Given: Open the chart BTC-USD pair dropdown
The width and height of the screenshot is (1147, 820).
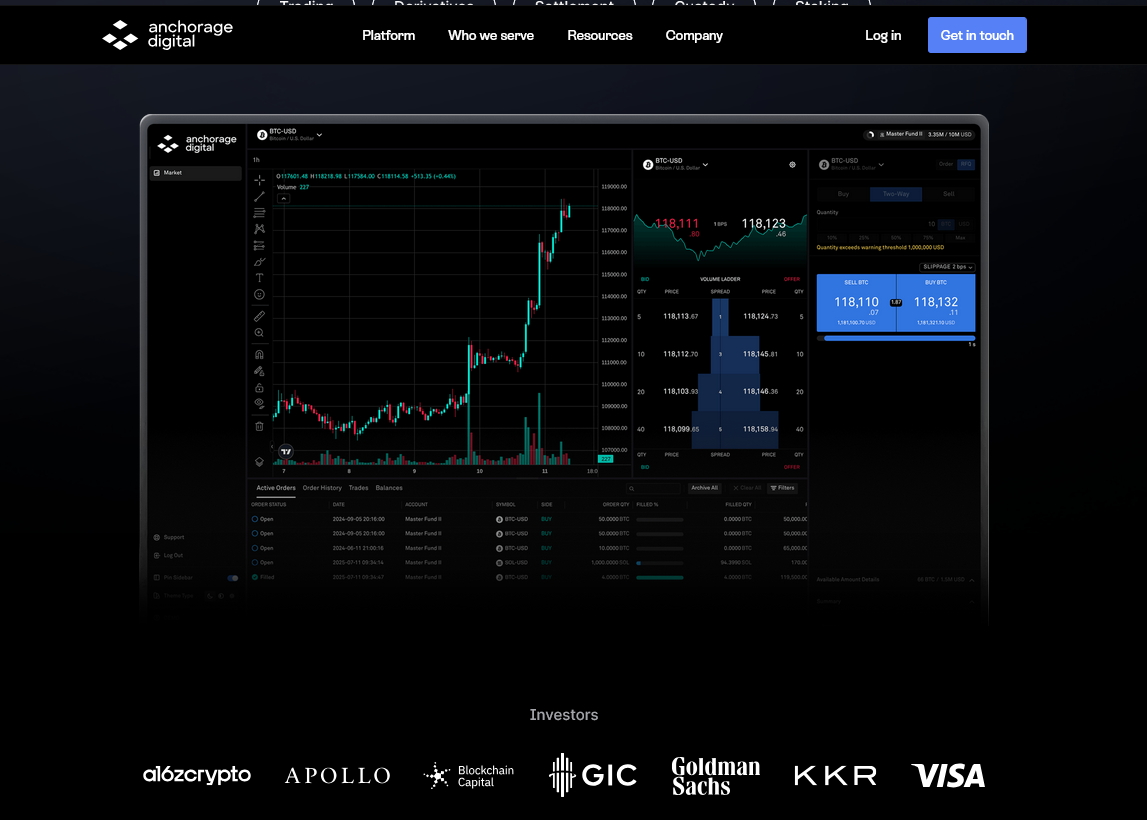Looking at the screenshot, I should 290,135.
